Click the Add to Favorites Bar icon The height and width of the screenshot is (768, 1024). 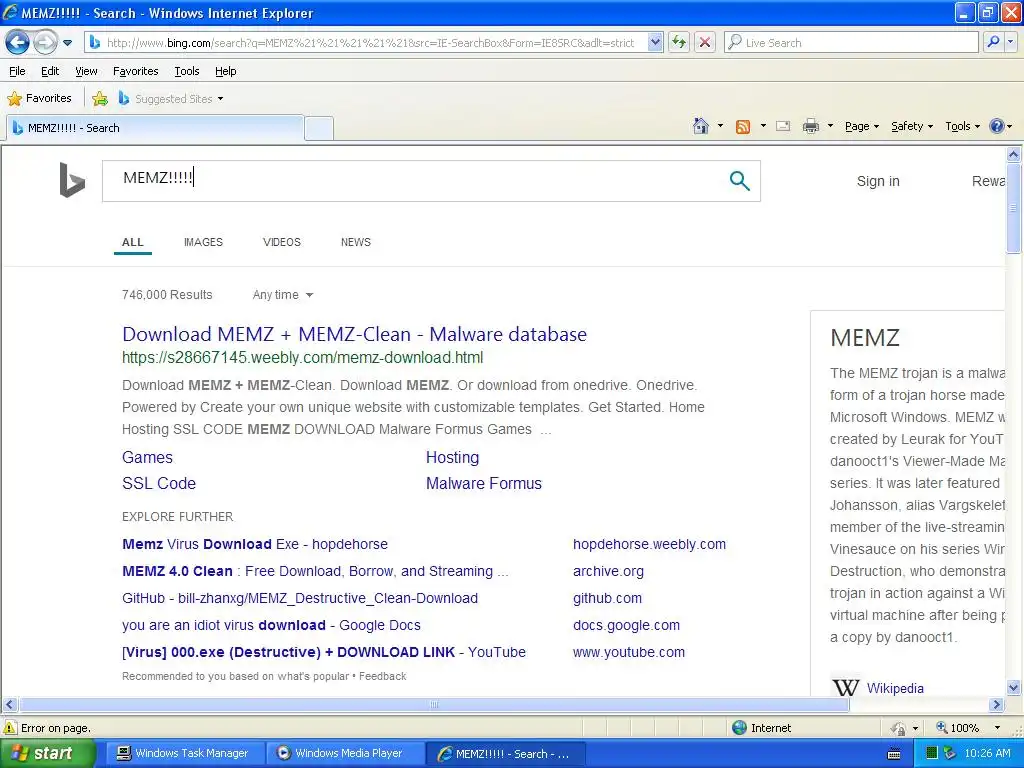click(100, 99)
